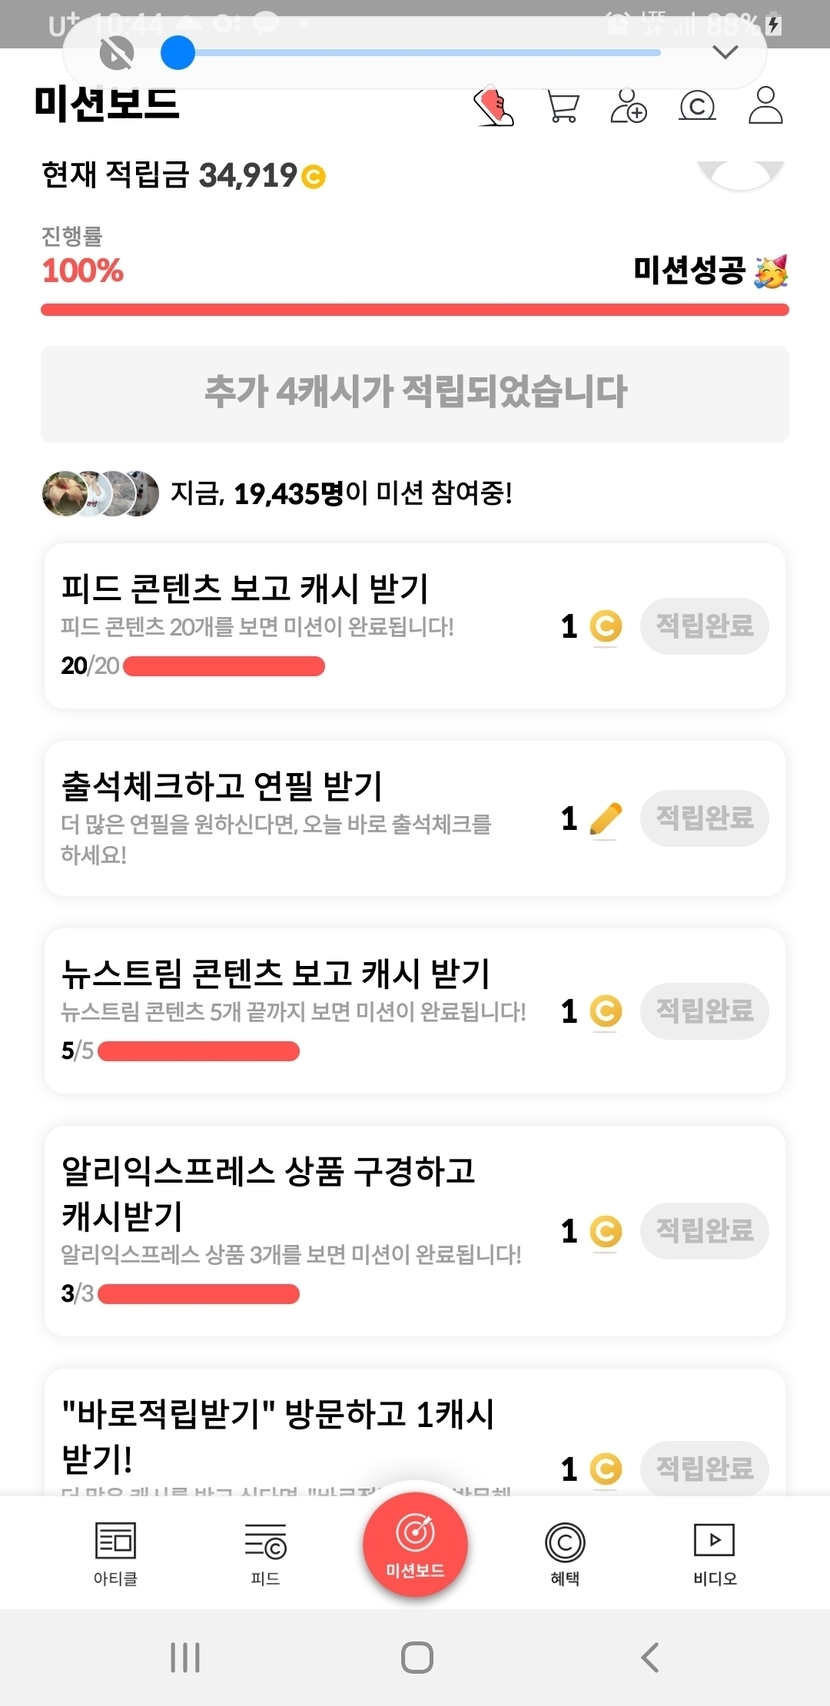
Task: Tap the mission participants avatar group
Action: click(100, 493)
